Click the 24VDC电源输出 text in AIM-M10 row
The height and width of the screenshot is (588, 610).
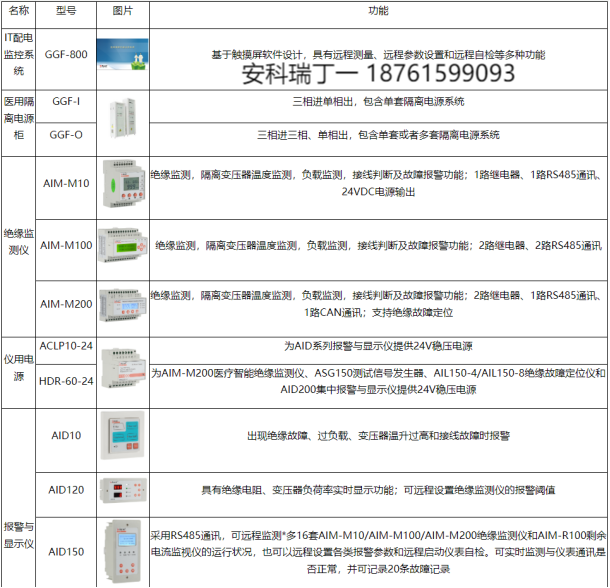click(x=379, y=192)
